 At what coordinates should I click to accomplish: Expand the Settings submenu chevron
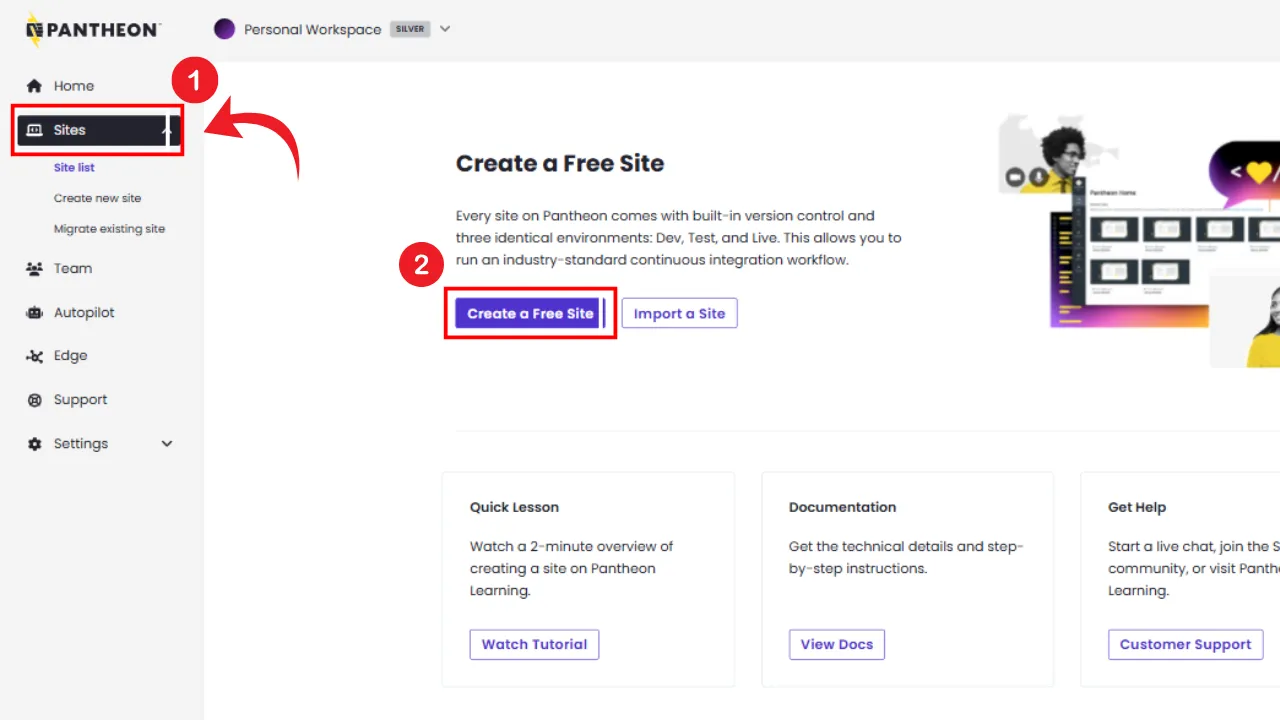[x=167, y=444]
